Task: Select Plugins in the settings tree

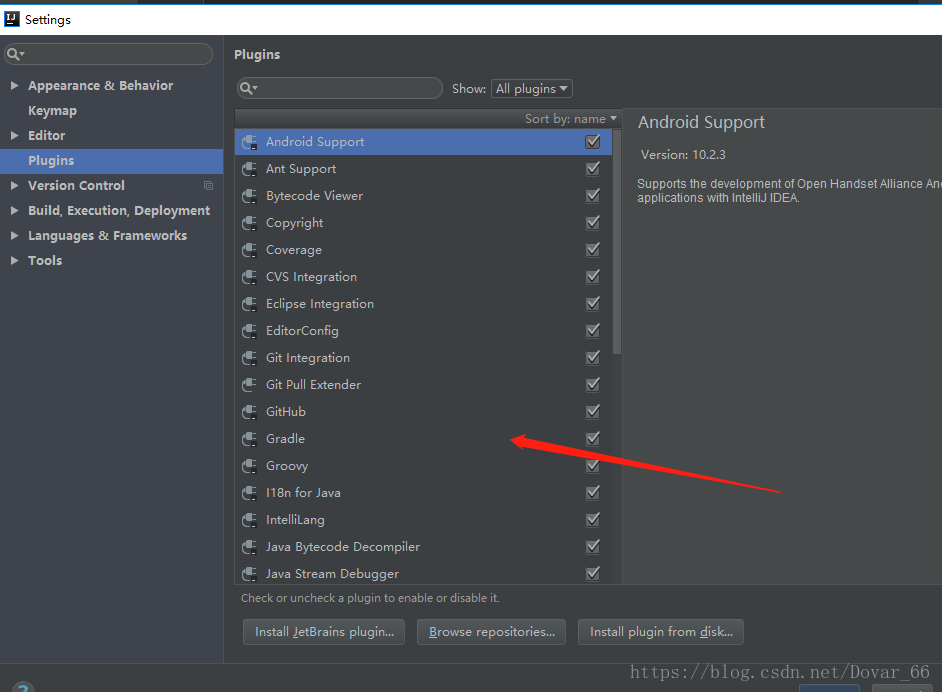Action: [111, 161]
